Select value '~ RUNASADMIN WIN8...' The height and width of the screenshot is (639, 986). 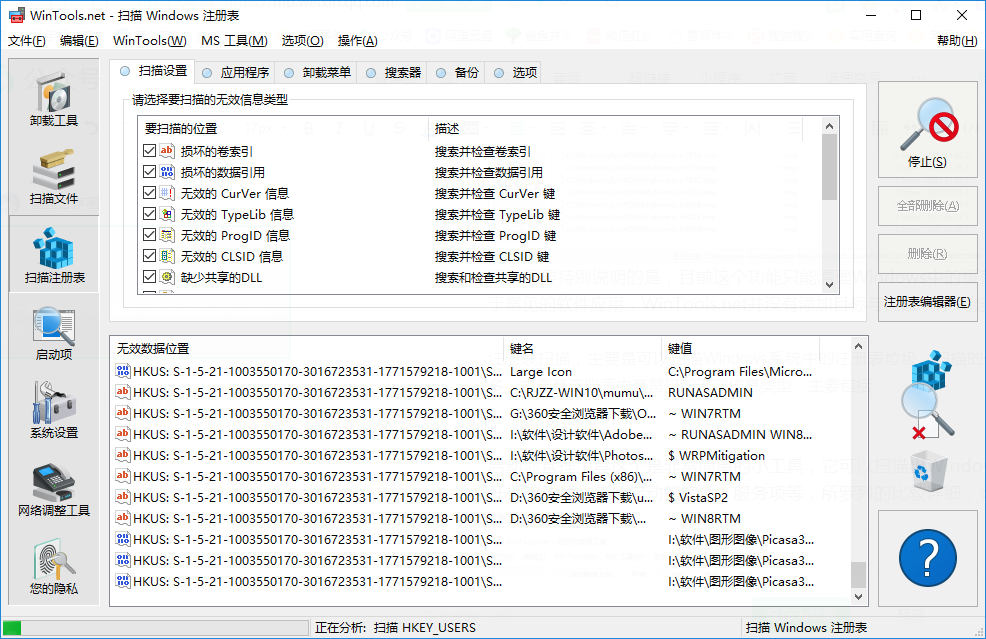[x=740, y=435]
